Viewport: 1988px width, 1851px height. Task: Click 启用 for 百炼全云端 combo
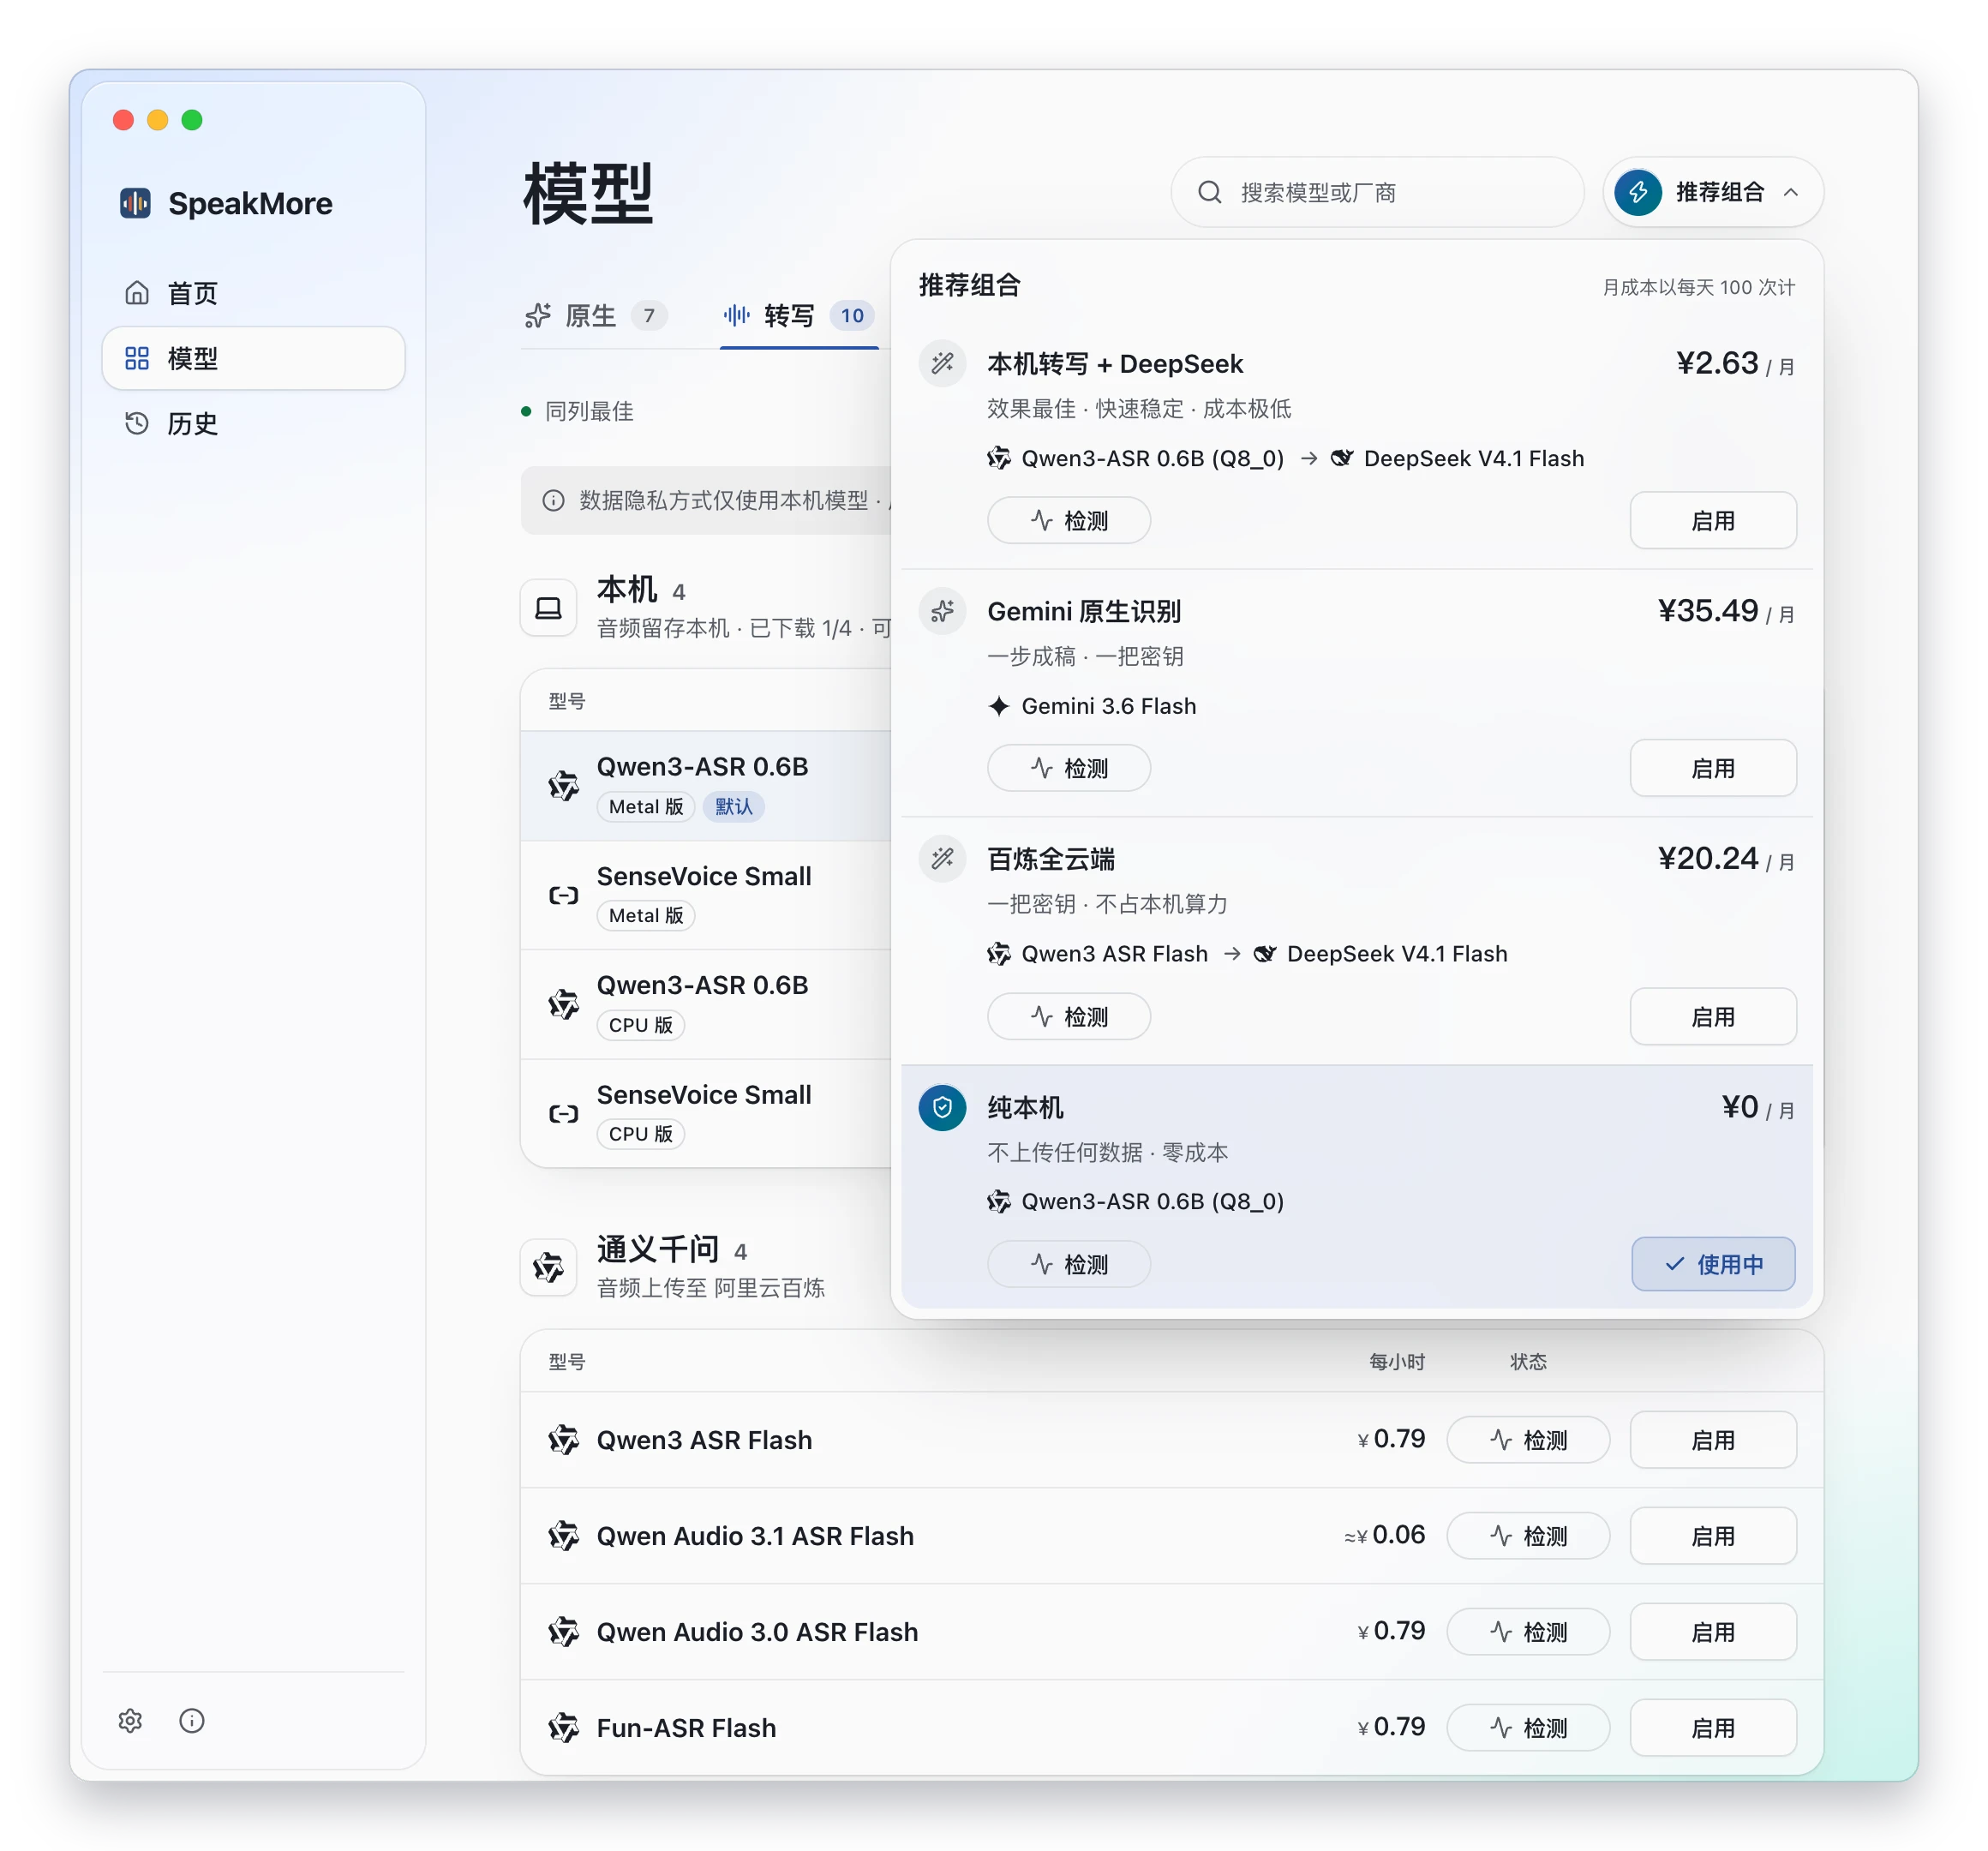(1713, 1016)
